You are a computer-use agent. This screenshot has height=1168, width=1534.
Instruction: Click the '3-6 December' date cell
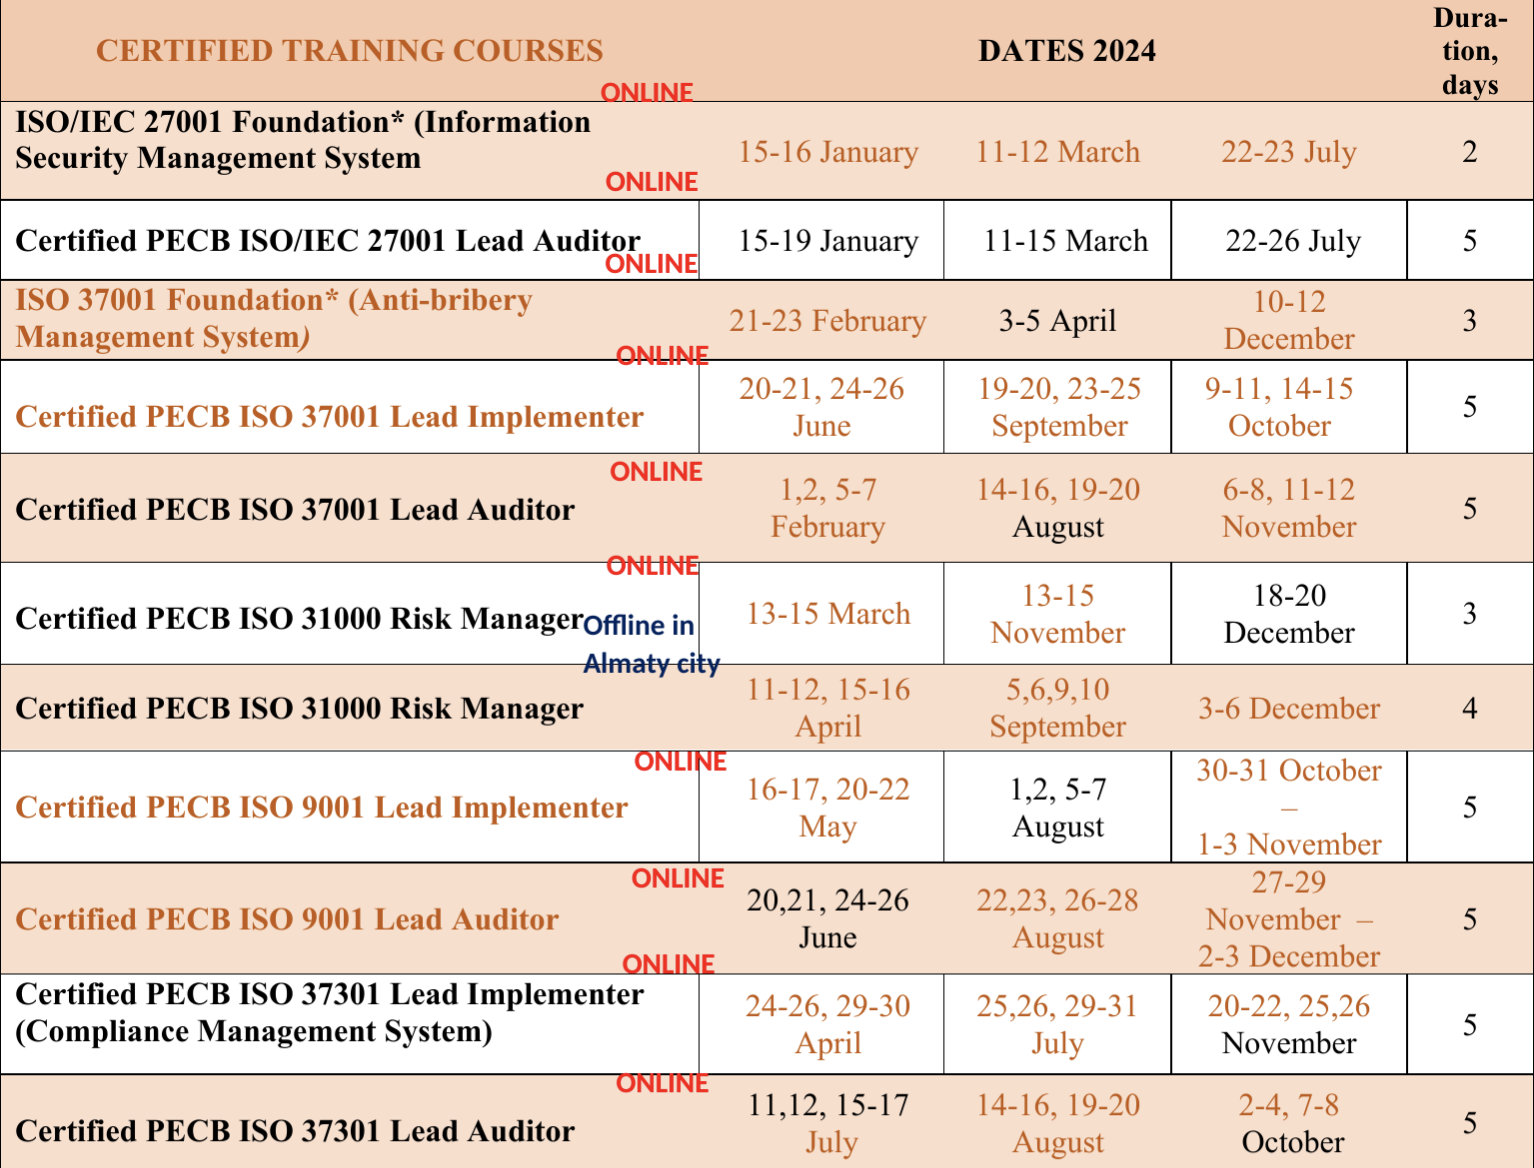[x=1289, y=709]
